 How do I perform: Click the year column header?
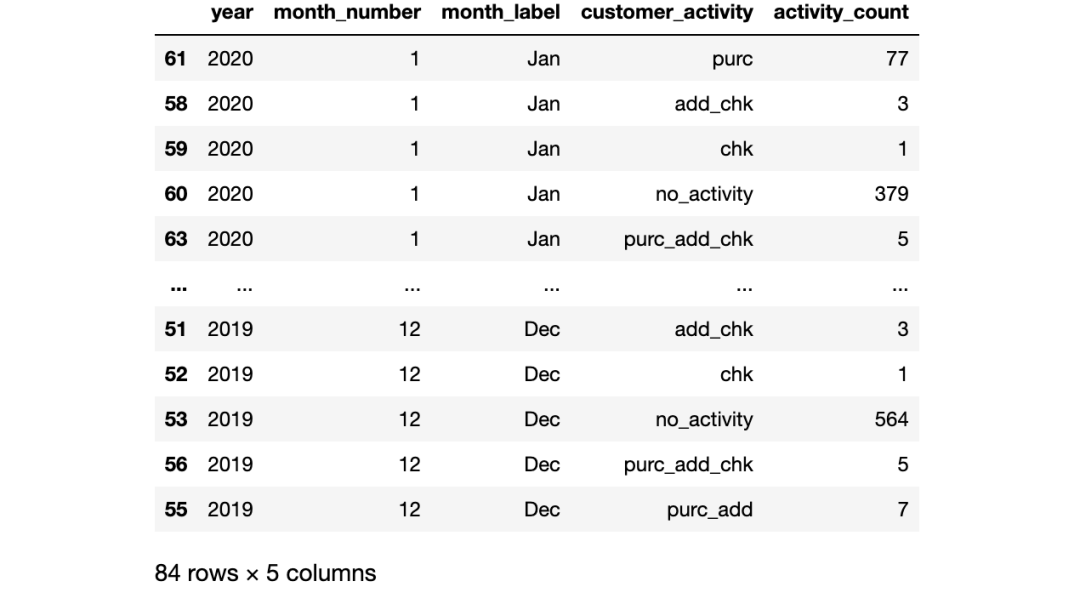[x=231, y=12]
